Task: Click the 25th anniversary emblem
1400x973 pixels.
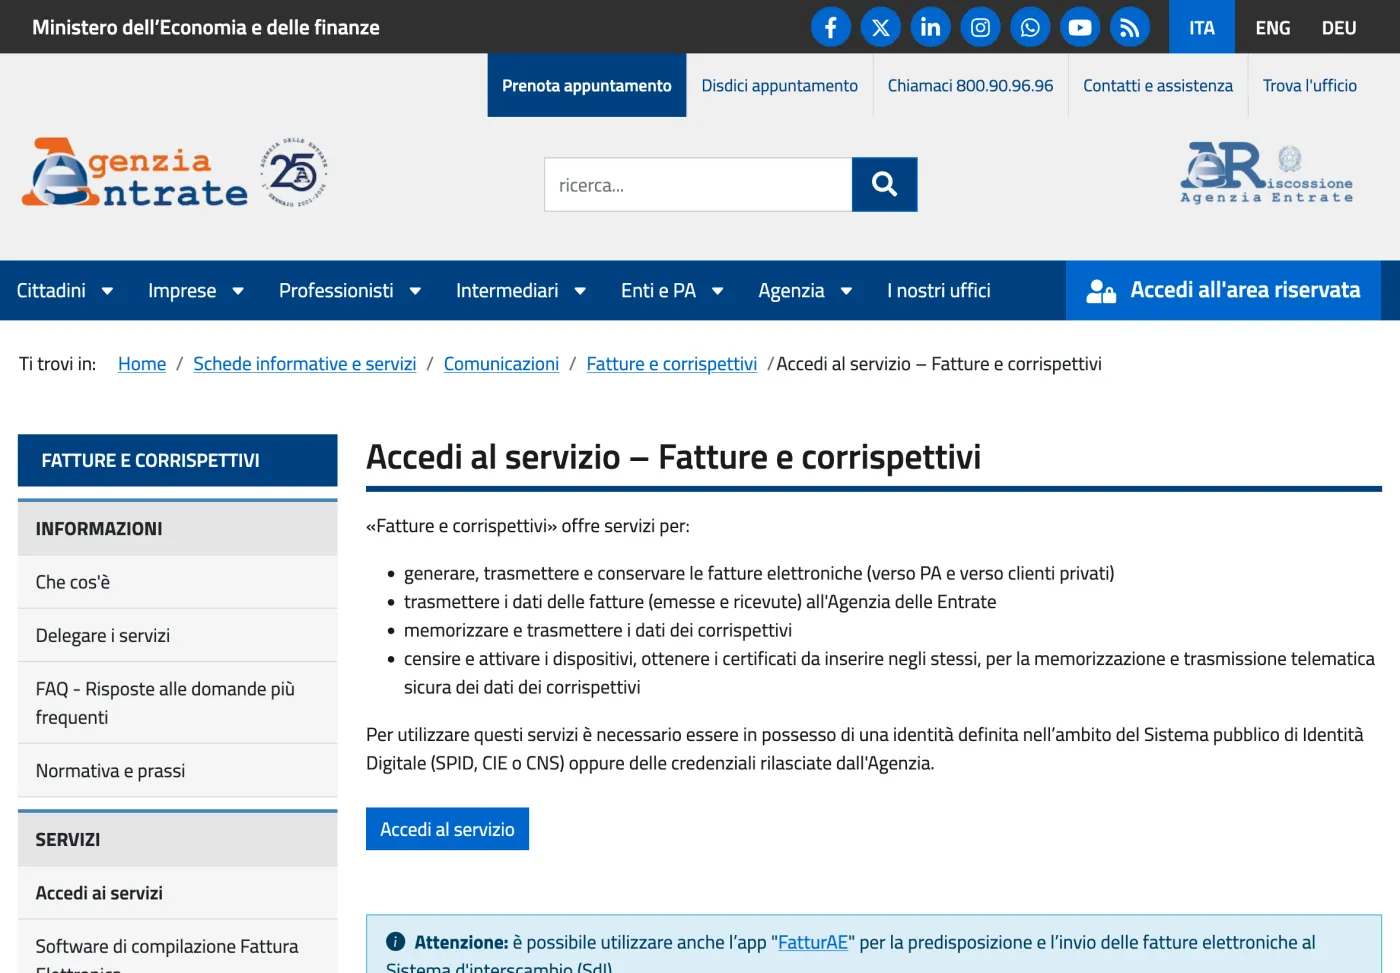Action: click(294, 173)
